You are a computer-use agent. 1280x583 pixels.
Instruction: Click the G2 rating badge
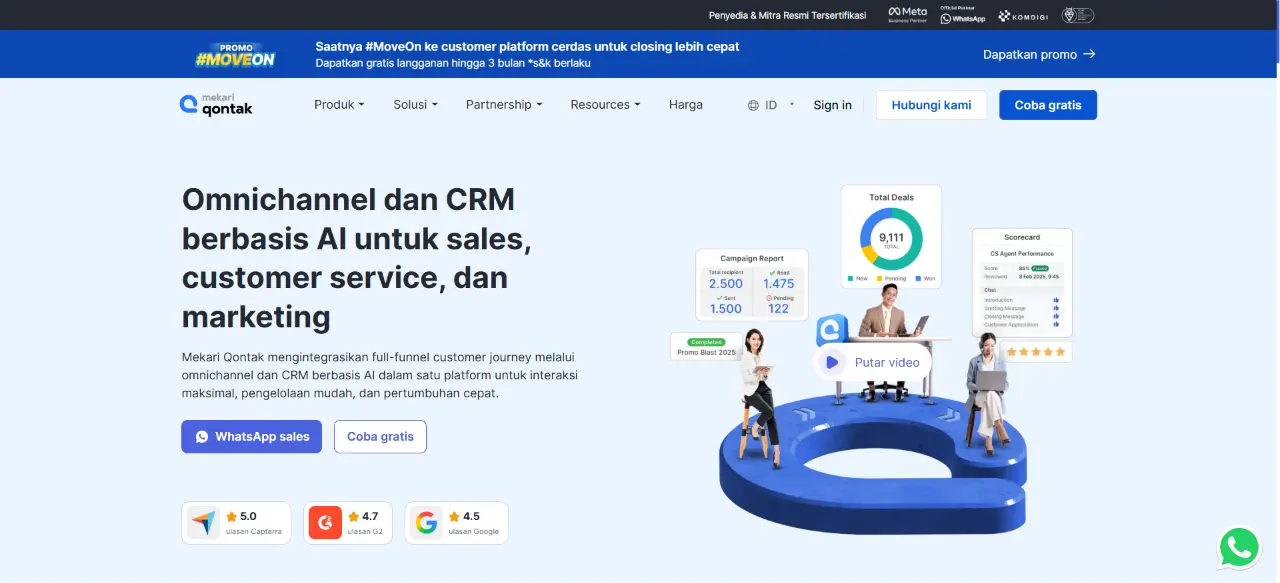[x=348, y=523]
